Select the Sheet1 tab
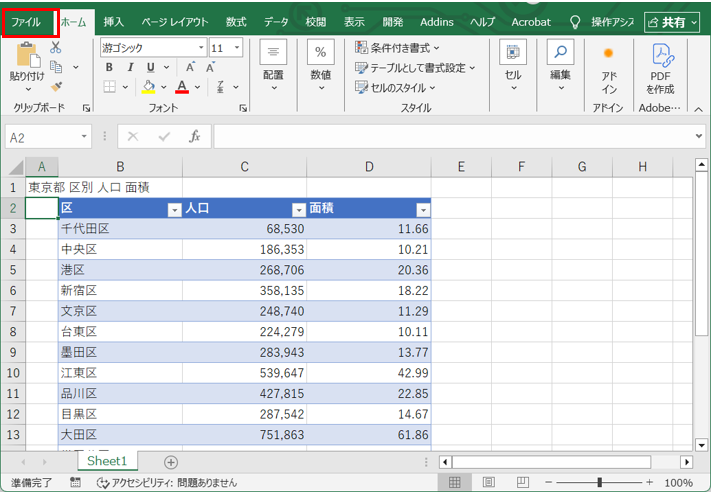Screen dimensions: 711x492 107,461
